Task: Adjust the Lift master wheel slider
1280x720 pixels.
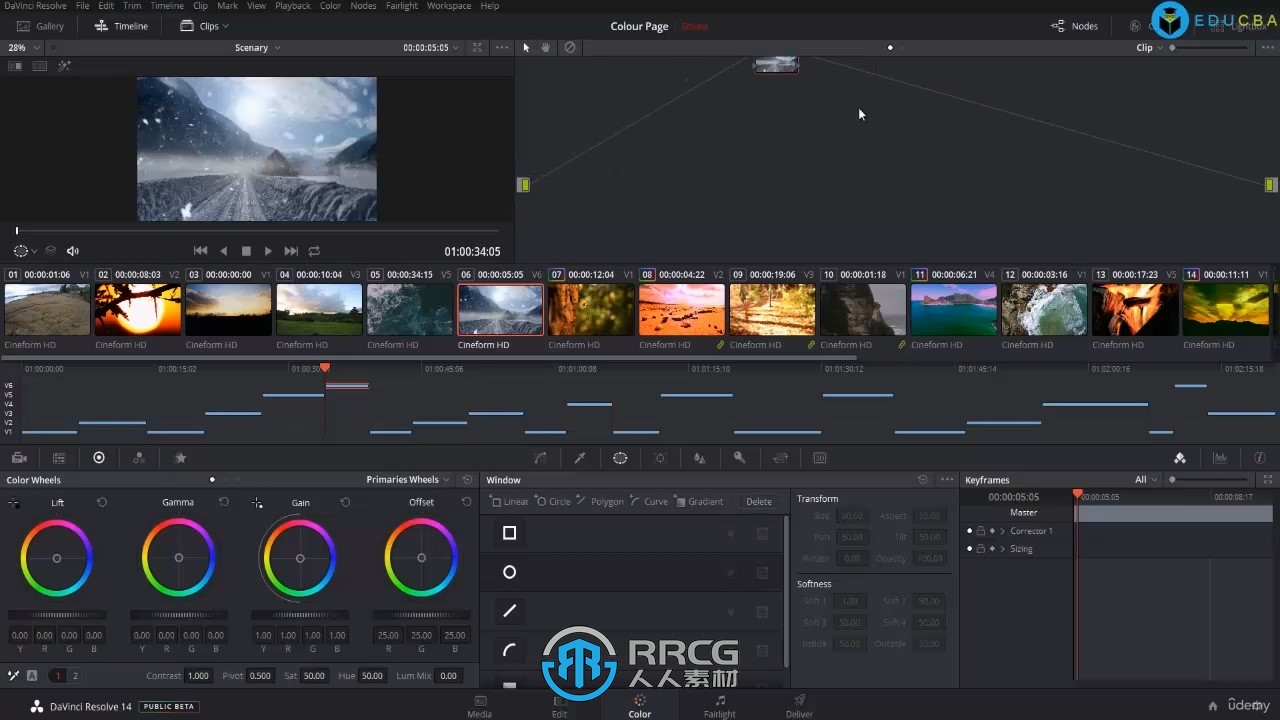Action: tap(57, 615)
